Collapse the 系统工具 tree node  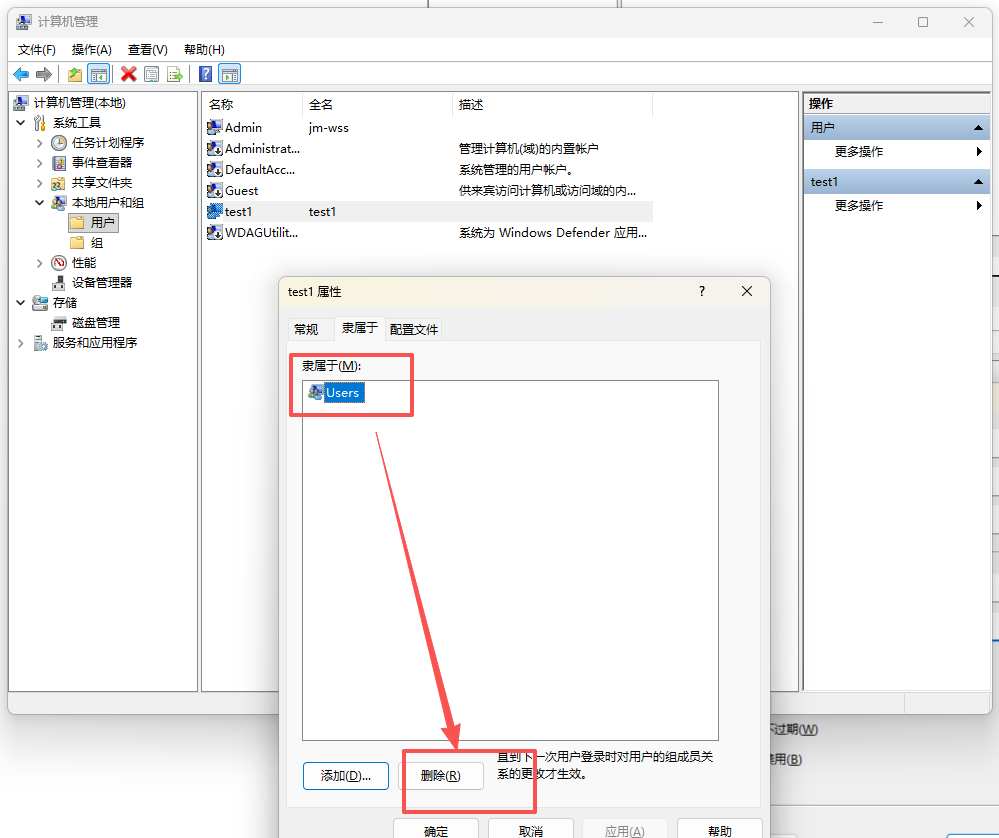[21, 123]
